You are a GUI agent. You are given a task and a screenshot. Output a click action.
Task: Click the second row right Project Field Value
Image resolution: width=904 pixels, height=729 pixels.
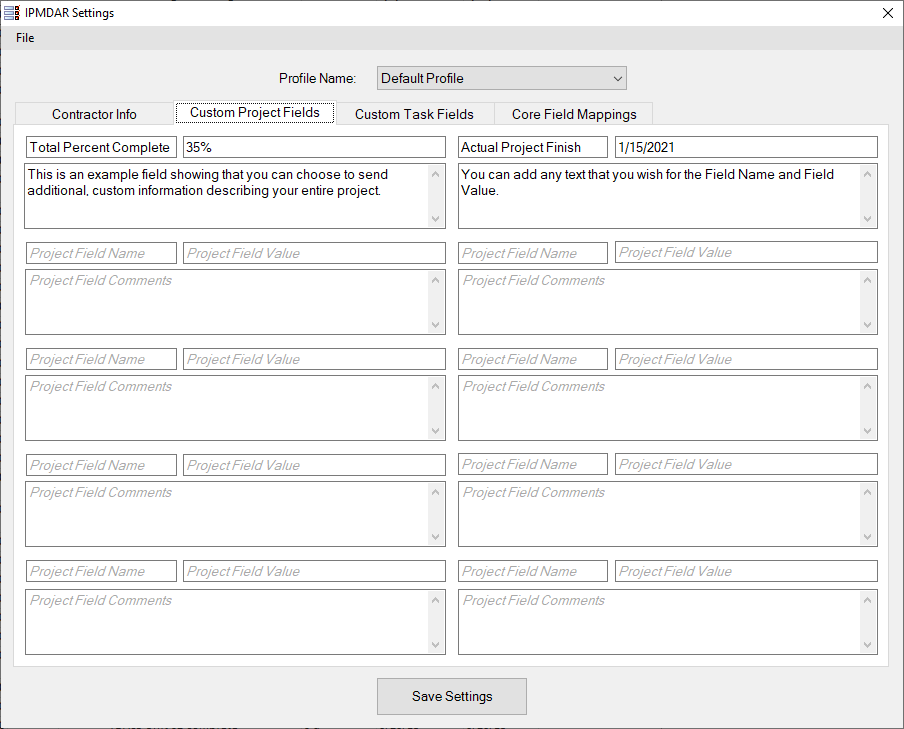(x=745, y=253)
